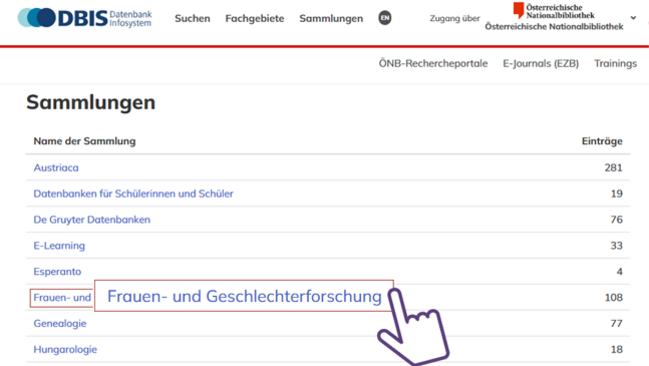Image resolution: width=649 pixels, height=366 pixels.
Task: Open E-Journals (EZB) link
Action: point(541,63)
